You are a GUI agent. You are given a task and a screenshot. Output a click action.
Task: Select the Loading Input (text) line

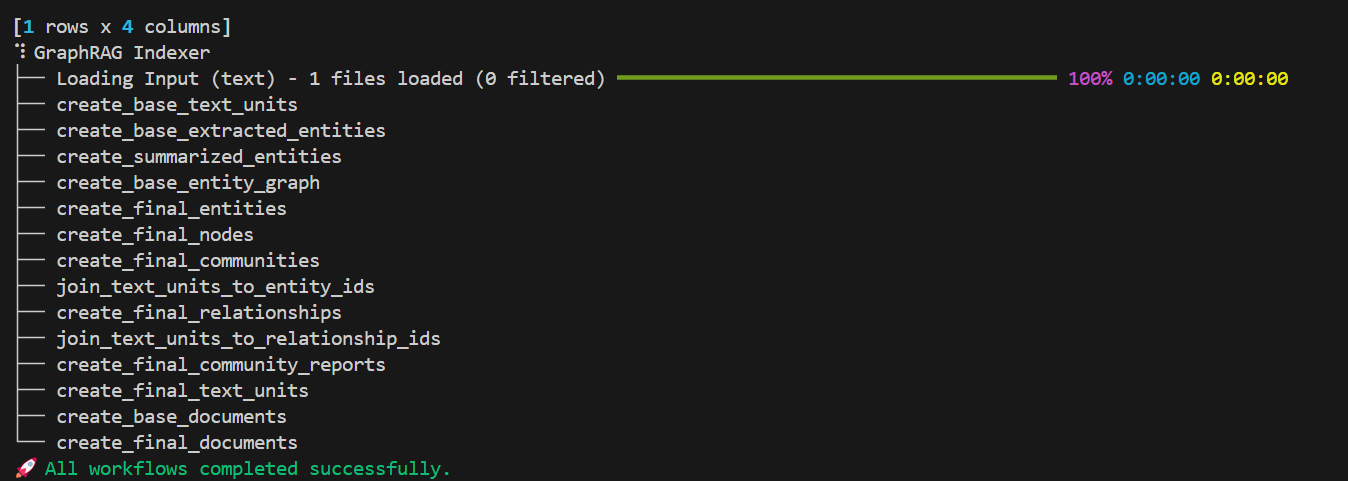(330, 78)
